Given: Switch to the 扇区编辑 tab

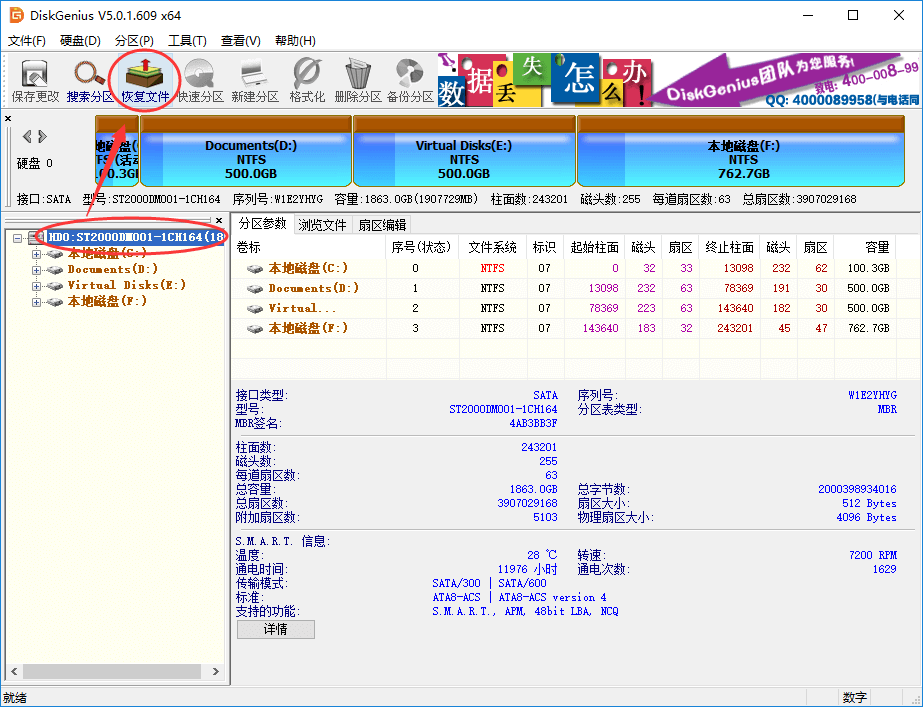Looking at the screenshot, I should [382, 225].
